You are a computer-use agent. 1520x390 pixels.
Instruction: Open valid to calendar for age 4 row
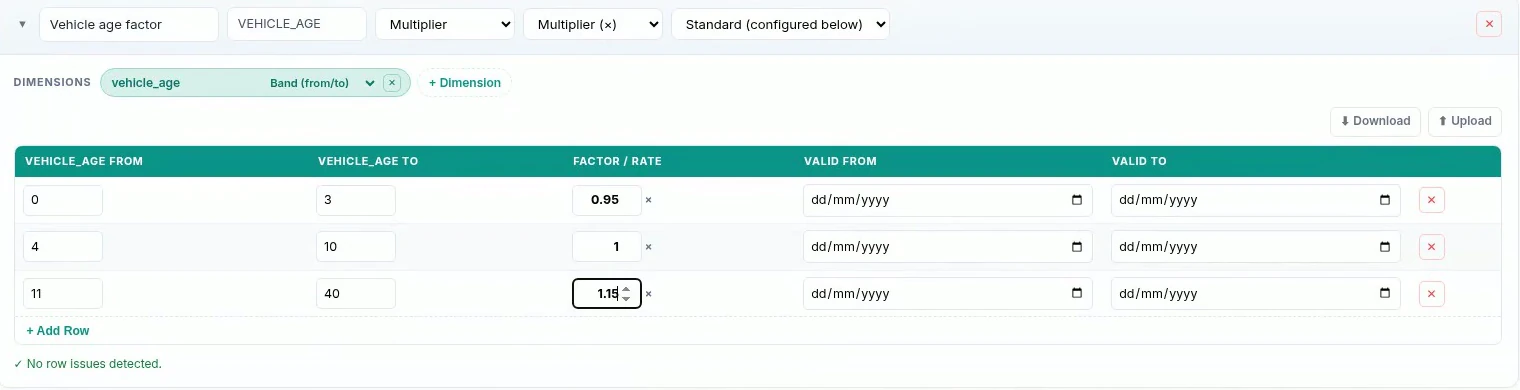1385,247
